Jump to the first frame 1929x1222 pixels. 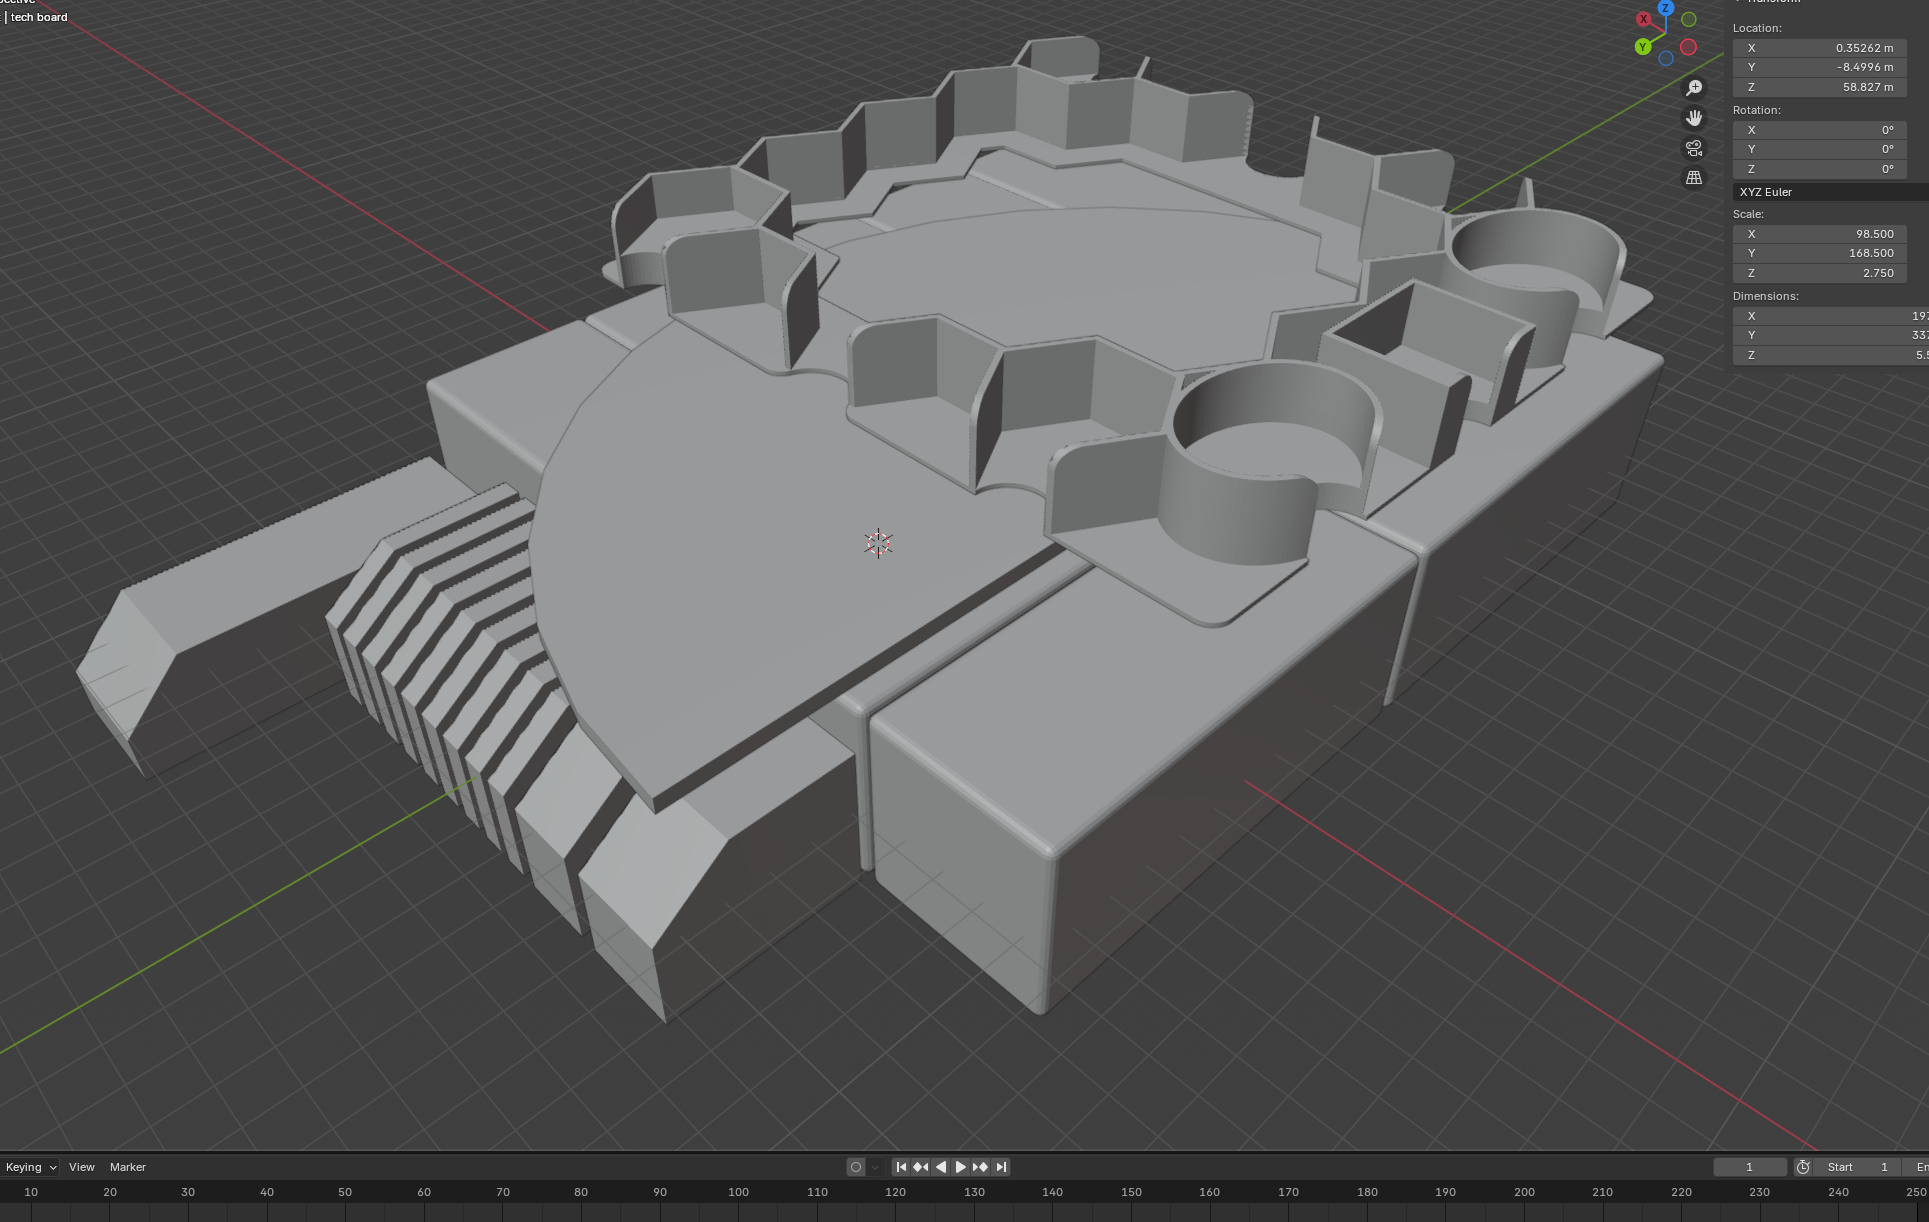[x=901, y=1167]
